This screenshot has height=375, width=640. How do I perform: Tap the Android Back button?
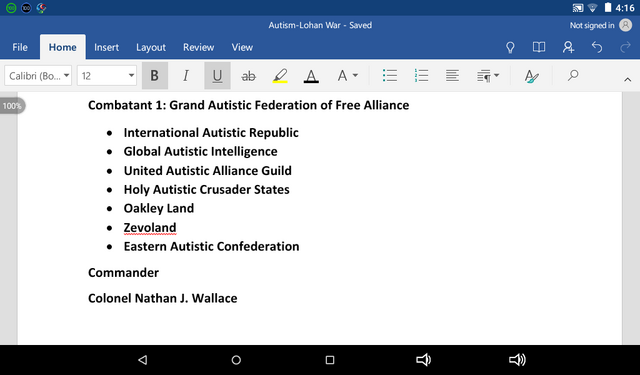[142, 360]
